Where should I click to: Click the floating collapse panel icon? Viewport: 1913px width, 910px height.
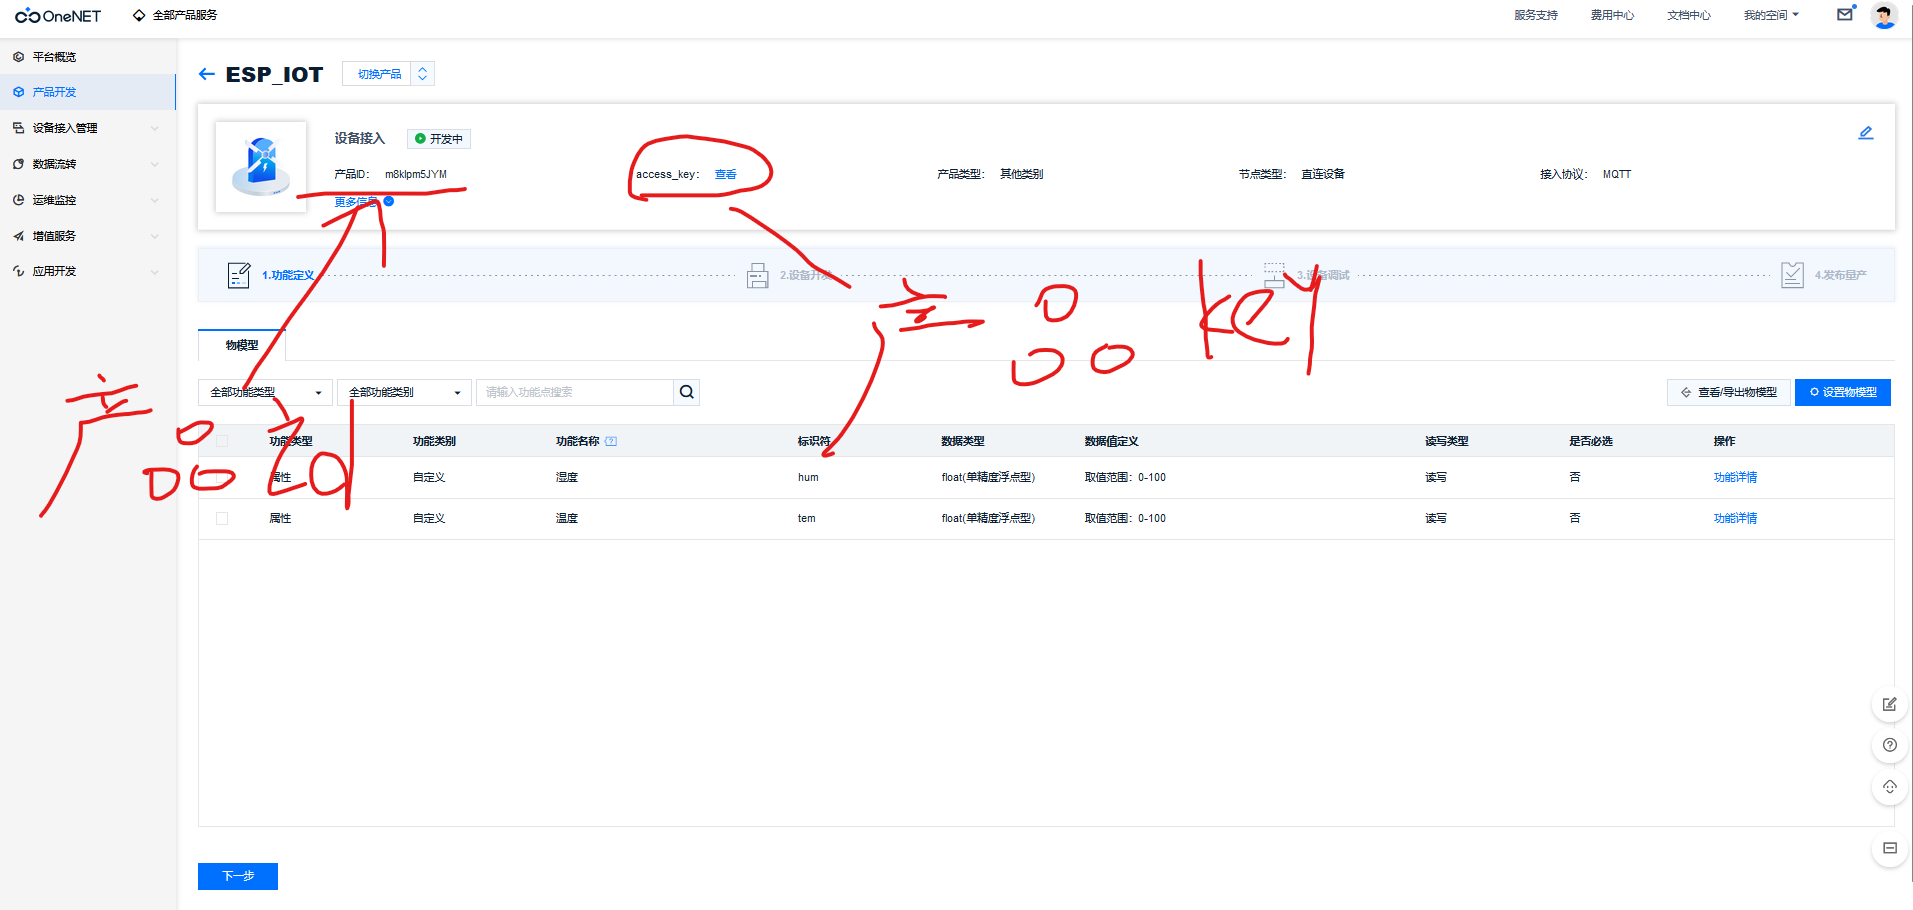[x=1890, y=848]
